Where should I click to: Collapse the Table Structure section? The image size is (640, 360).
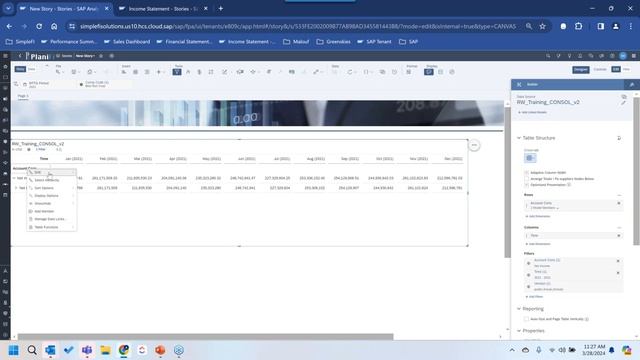click(519, 138)
